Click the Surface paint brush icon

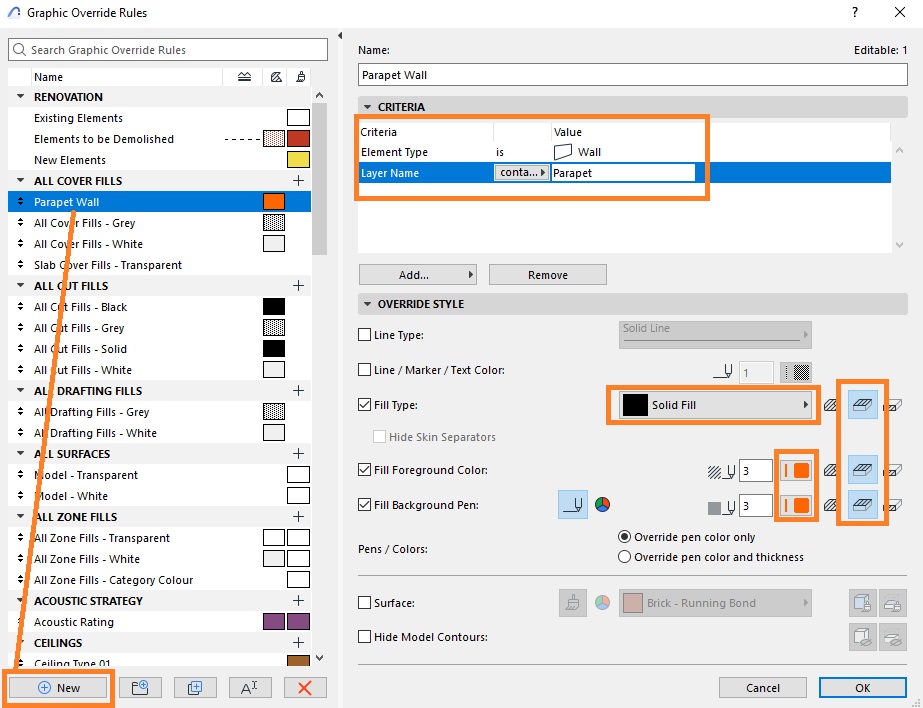572,603
